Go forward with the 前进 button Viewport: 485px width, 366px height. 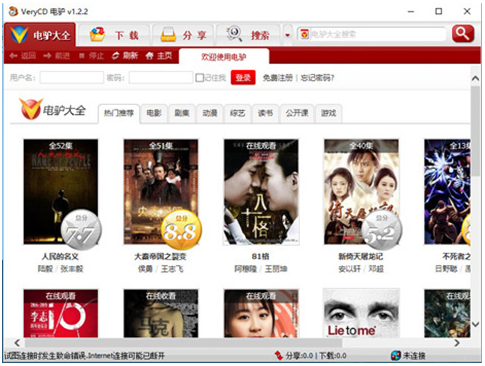pos(56,56)
